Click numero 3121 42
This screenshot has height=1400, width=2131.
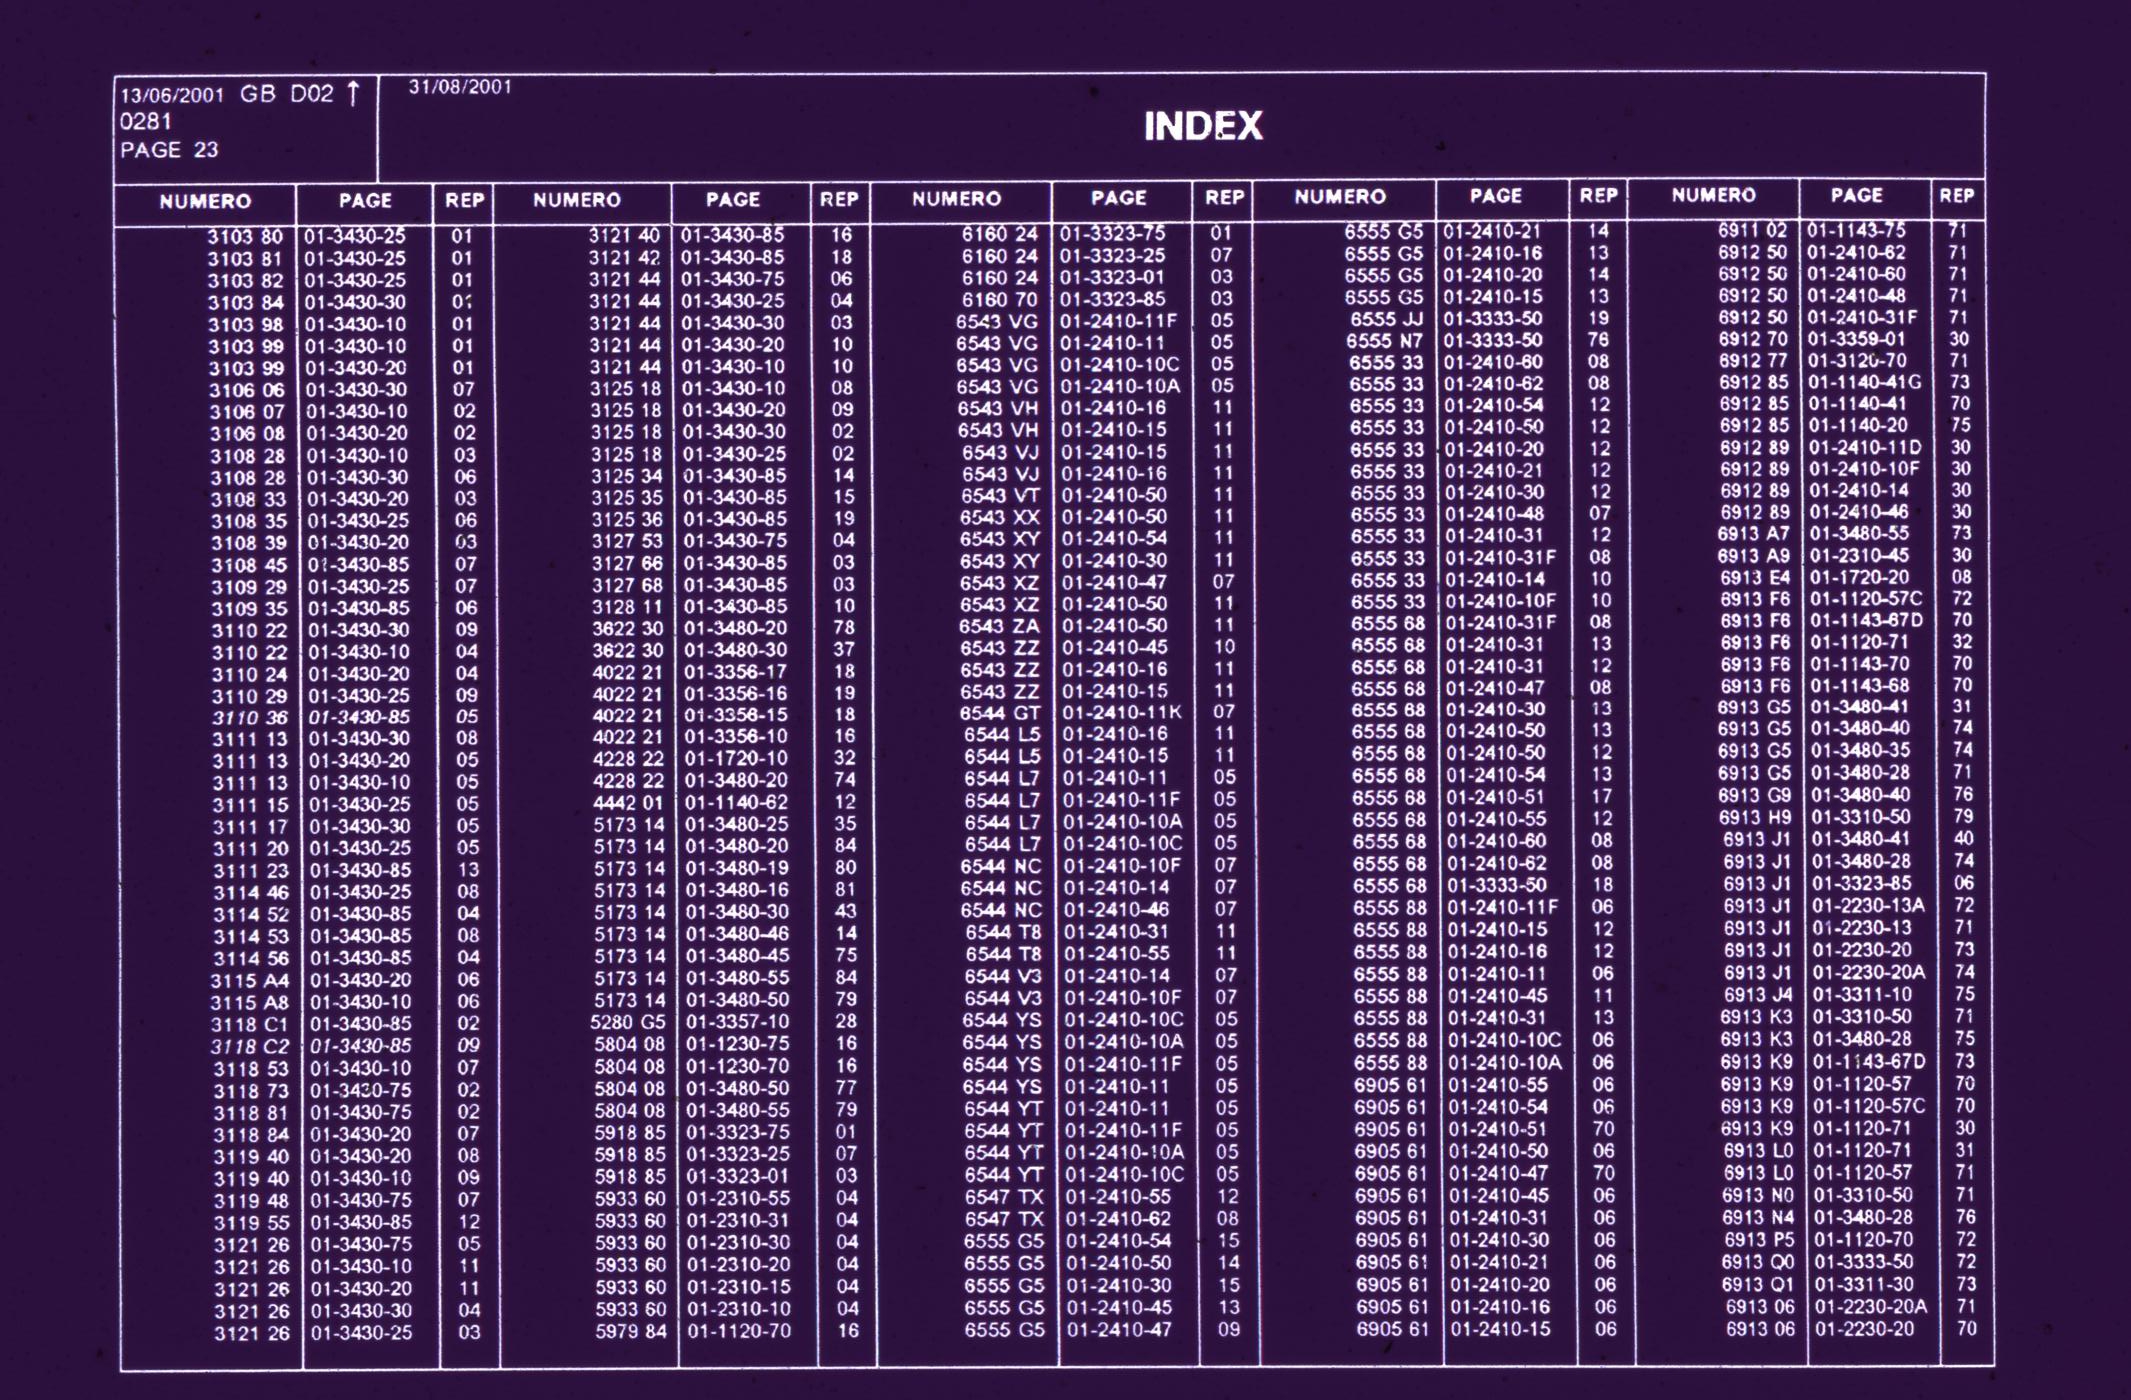pyautogui.click(x=624, y=258)
